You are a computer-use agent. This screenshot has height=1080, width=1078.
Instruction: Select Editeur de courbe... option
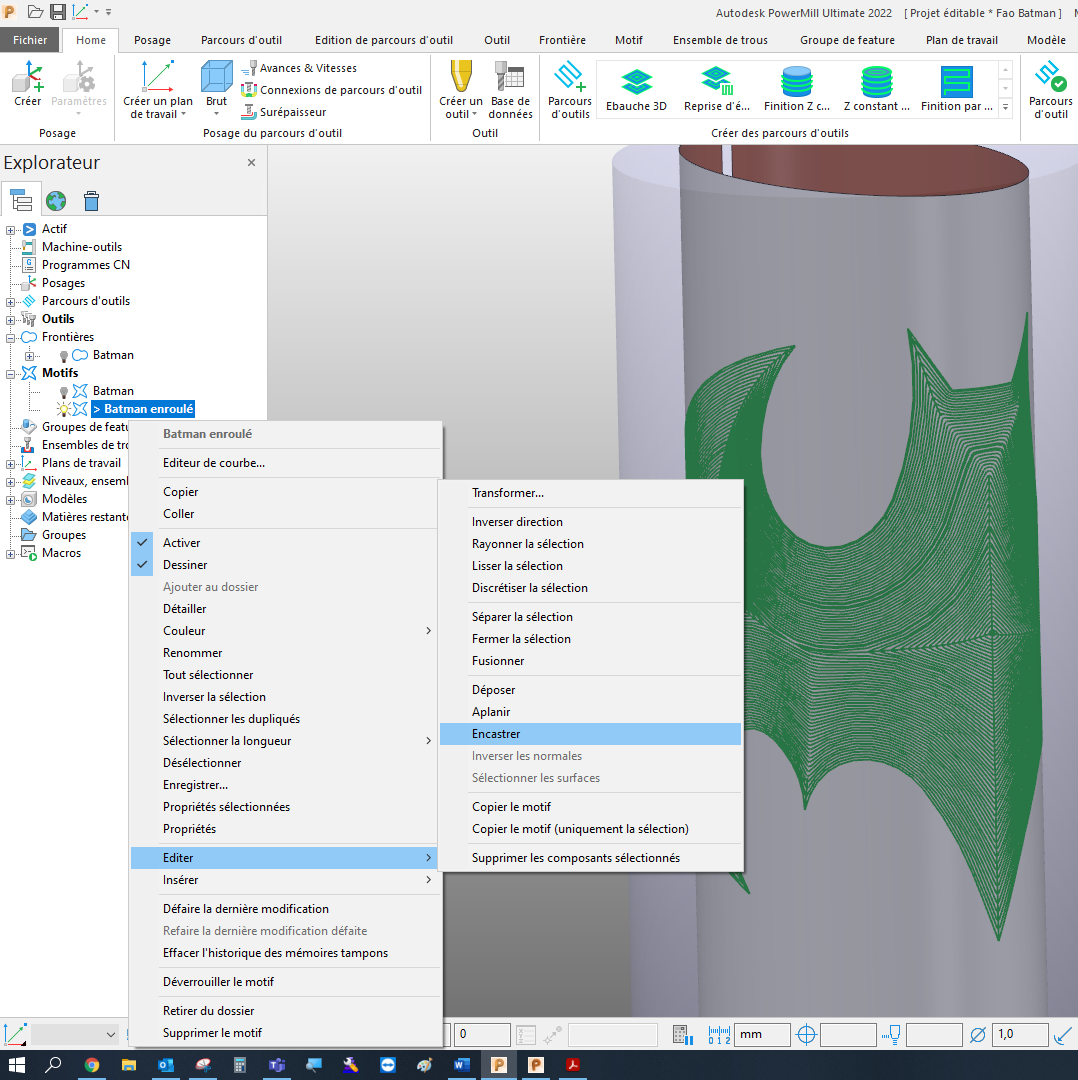pos(214,463)
